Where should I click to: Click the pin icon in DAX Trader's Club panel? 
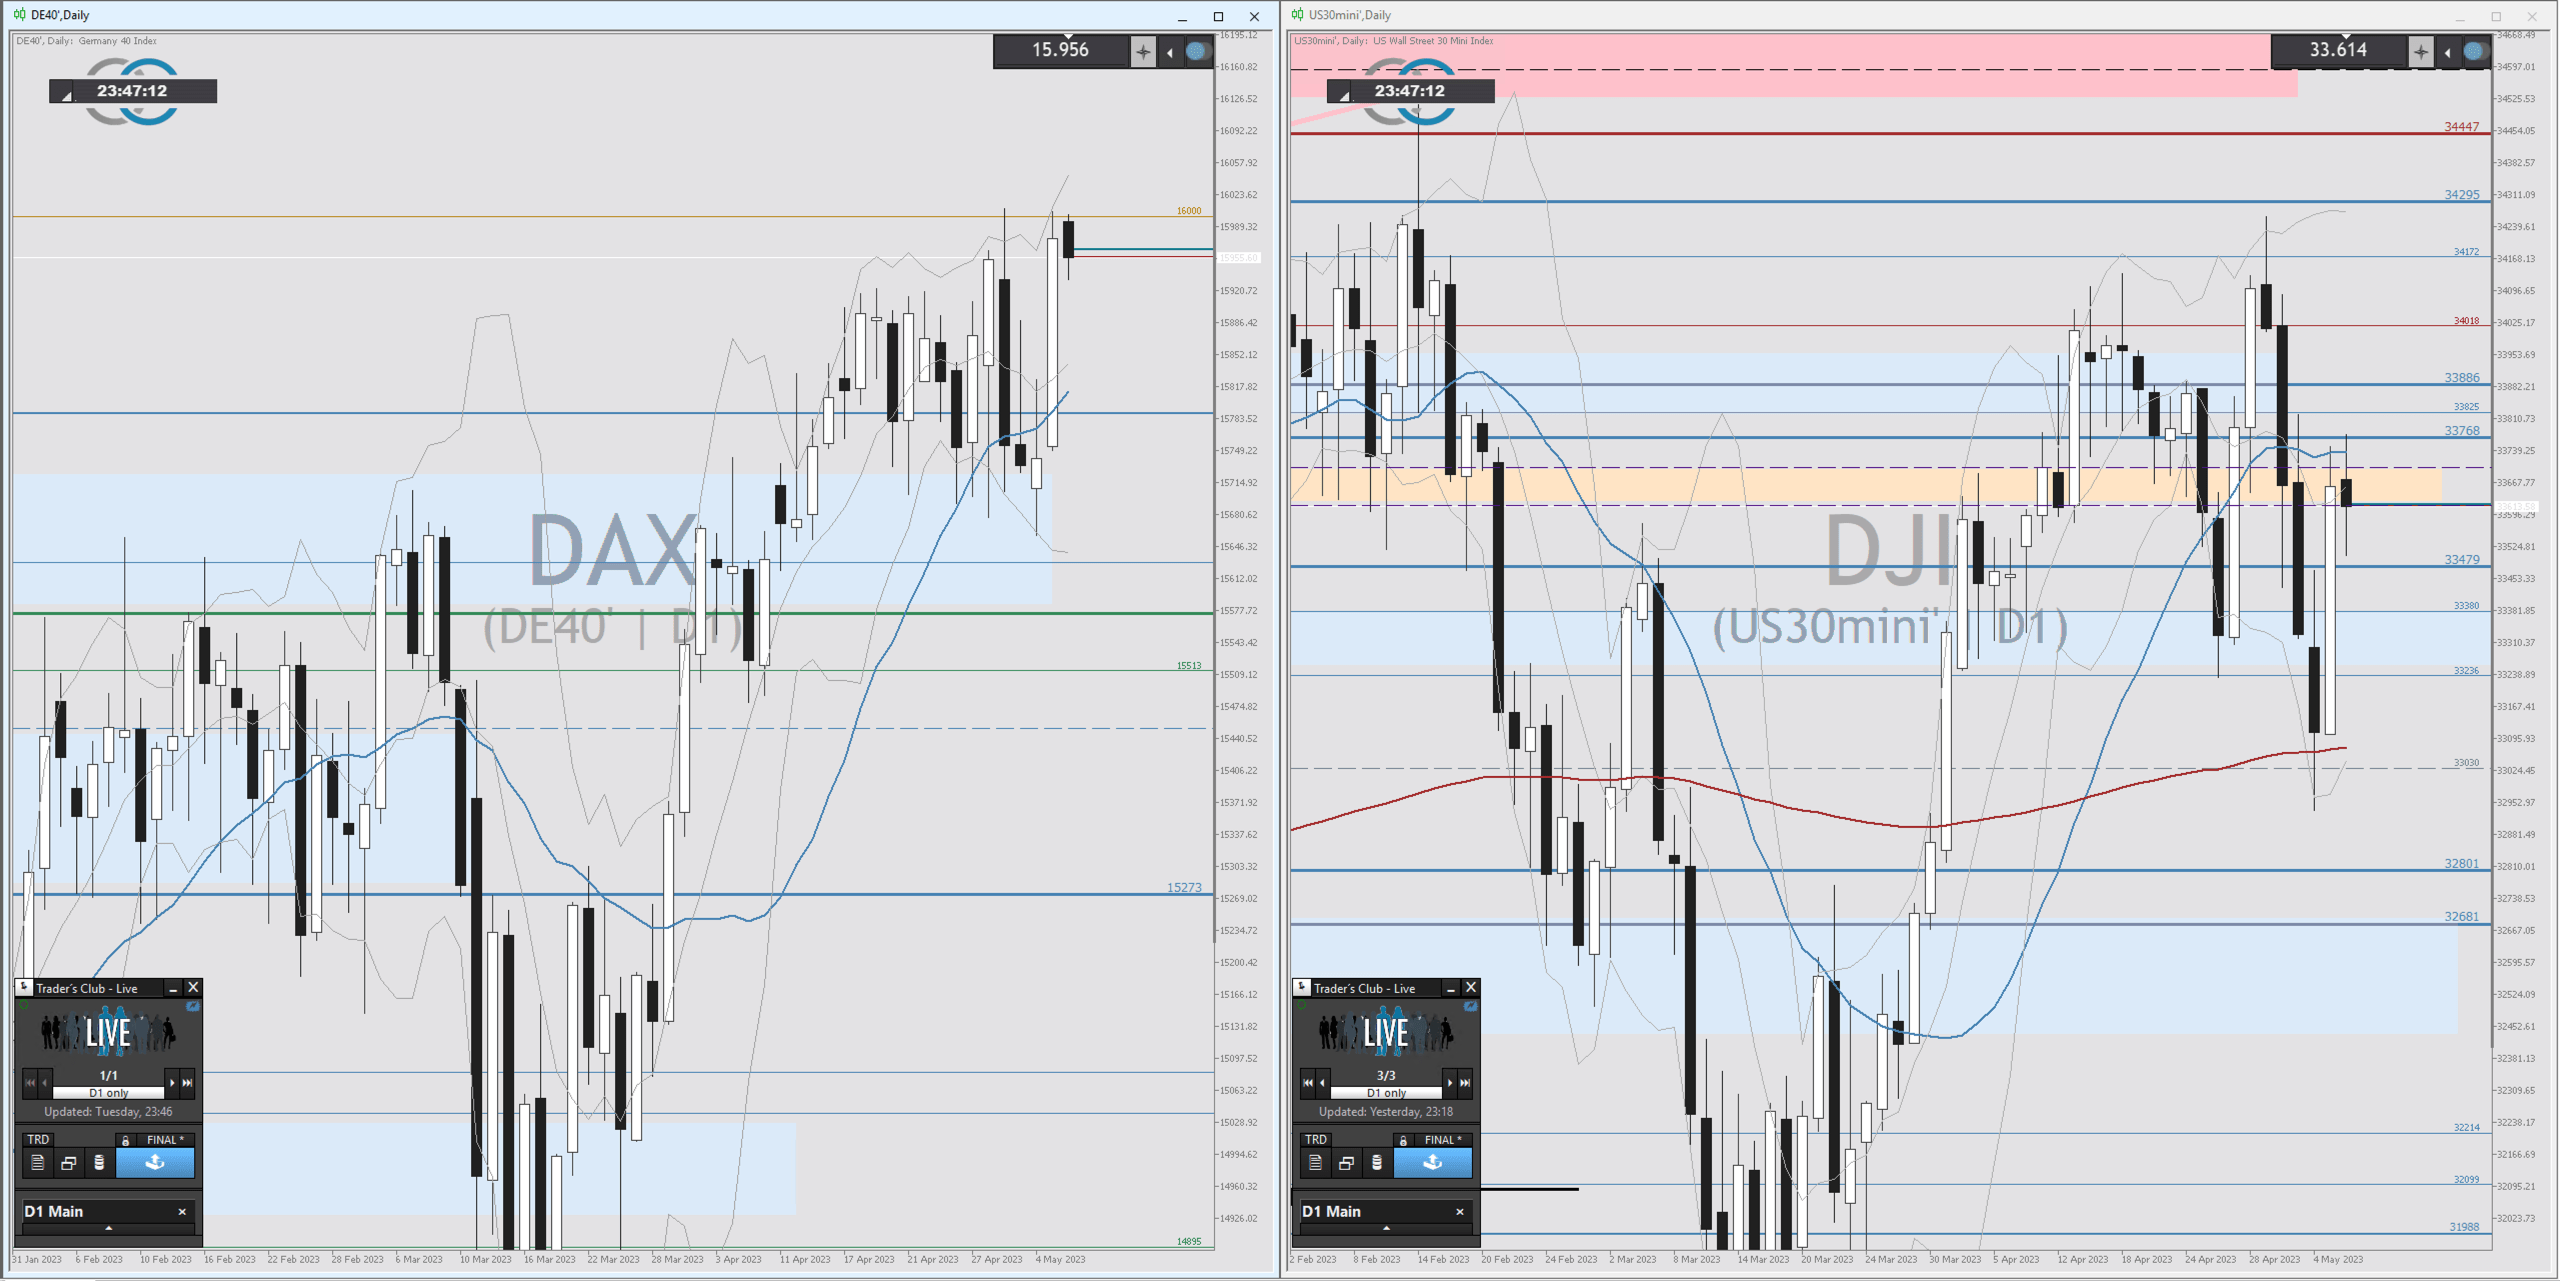(x=24, y=988)
